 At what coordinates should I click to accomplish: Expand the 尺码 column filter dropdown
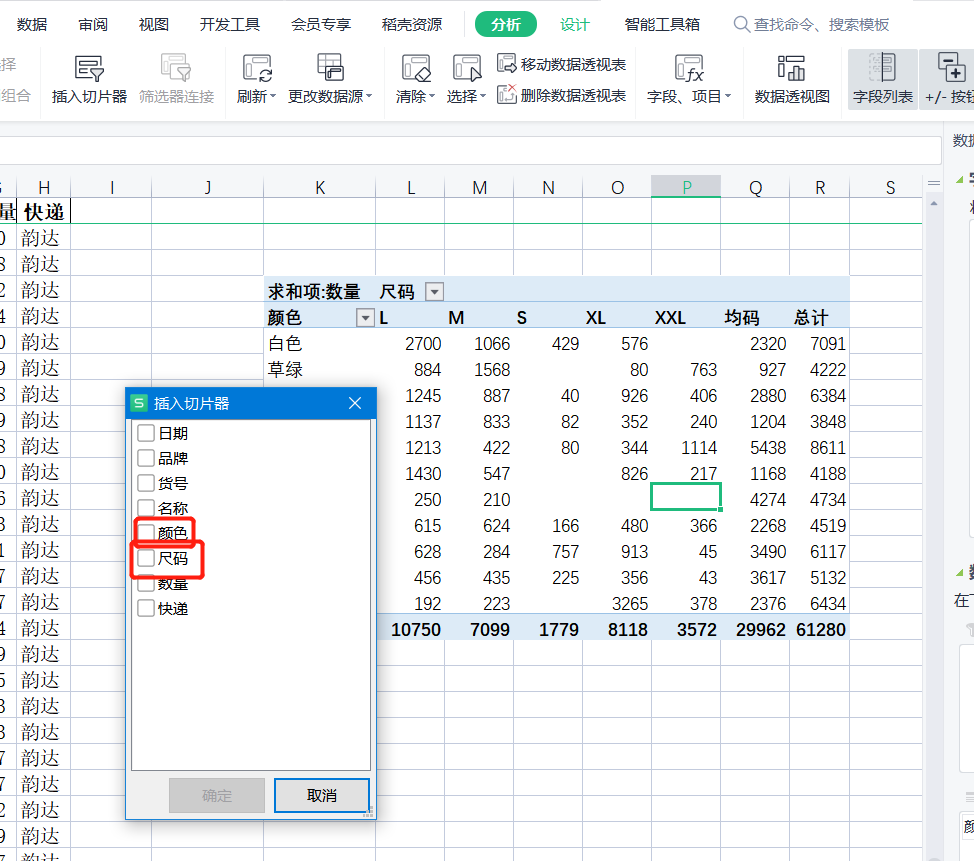coord(434,292)
